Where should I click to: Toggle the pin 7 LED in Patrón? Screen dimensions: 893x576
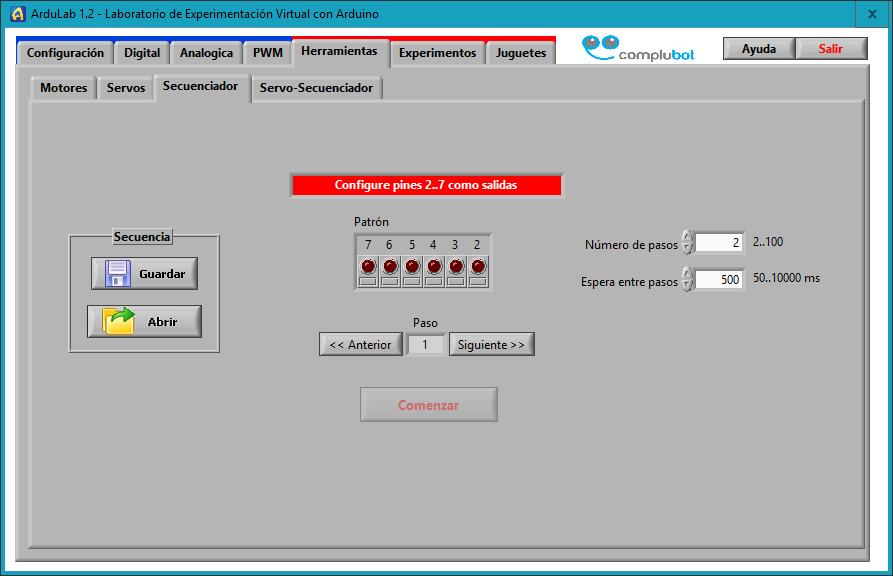(368, 266)
